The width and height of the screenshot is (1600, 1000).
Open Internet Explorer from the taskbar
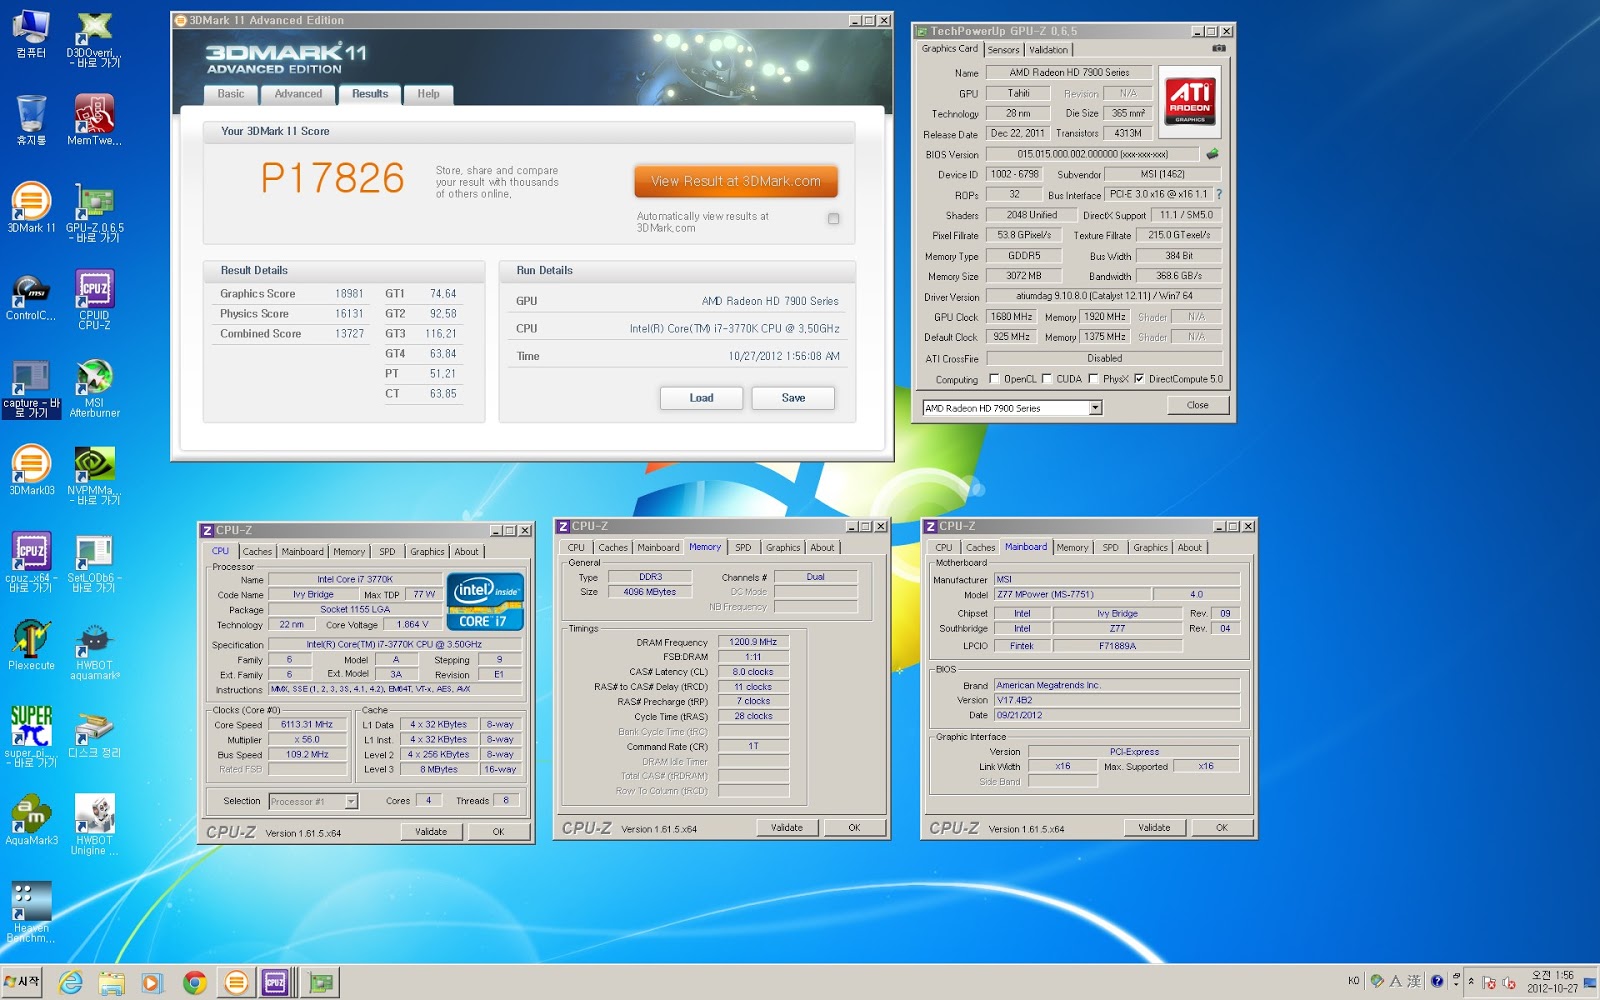click(71, 982)
